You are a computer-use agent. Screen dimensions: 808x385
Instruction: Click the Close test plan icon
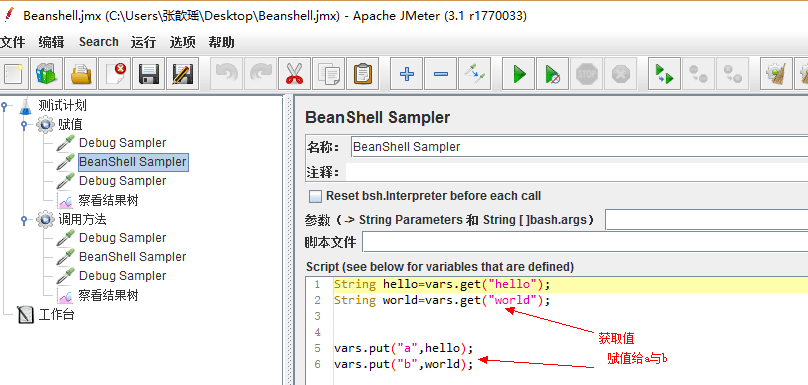[115, 74]
